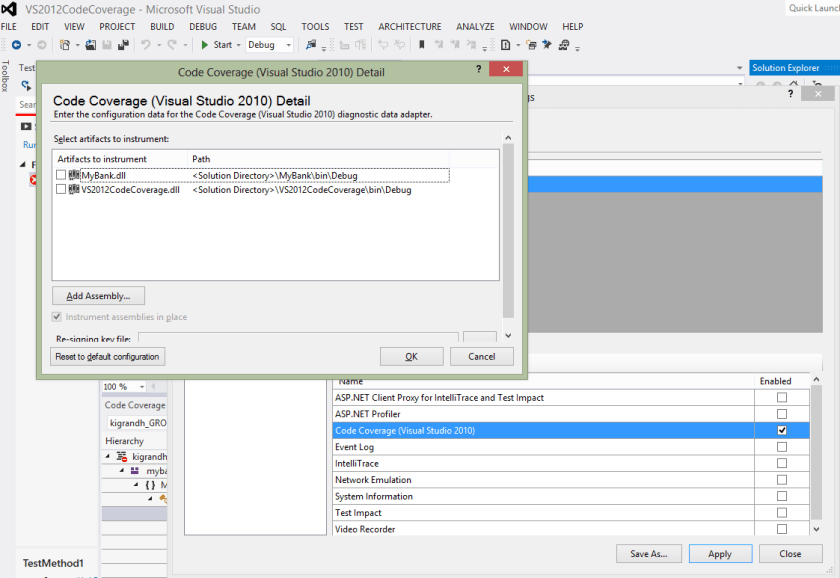Click the failed test icon in Test Explorer
The height and width of the screenshot is (578, 840).
[x=33, y=178]
